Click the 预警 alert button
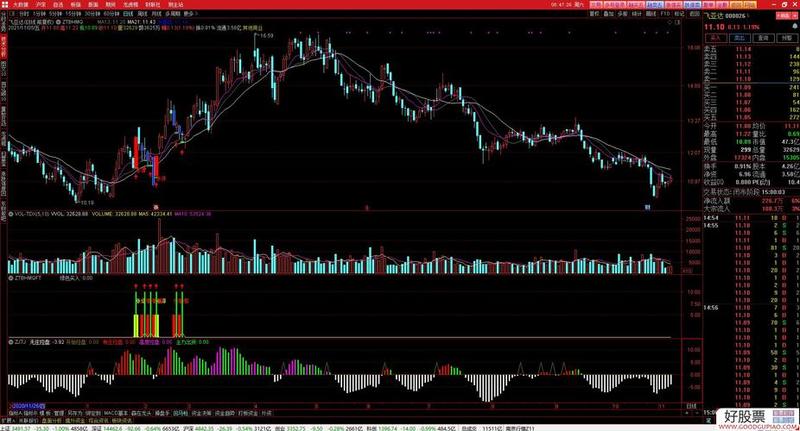800x431 pixels. [x=786, y=38]
